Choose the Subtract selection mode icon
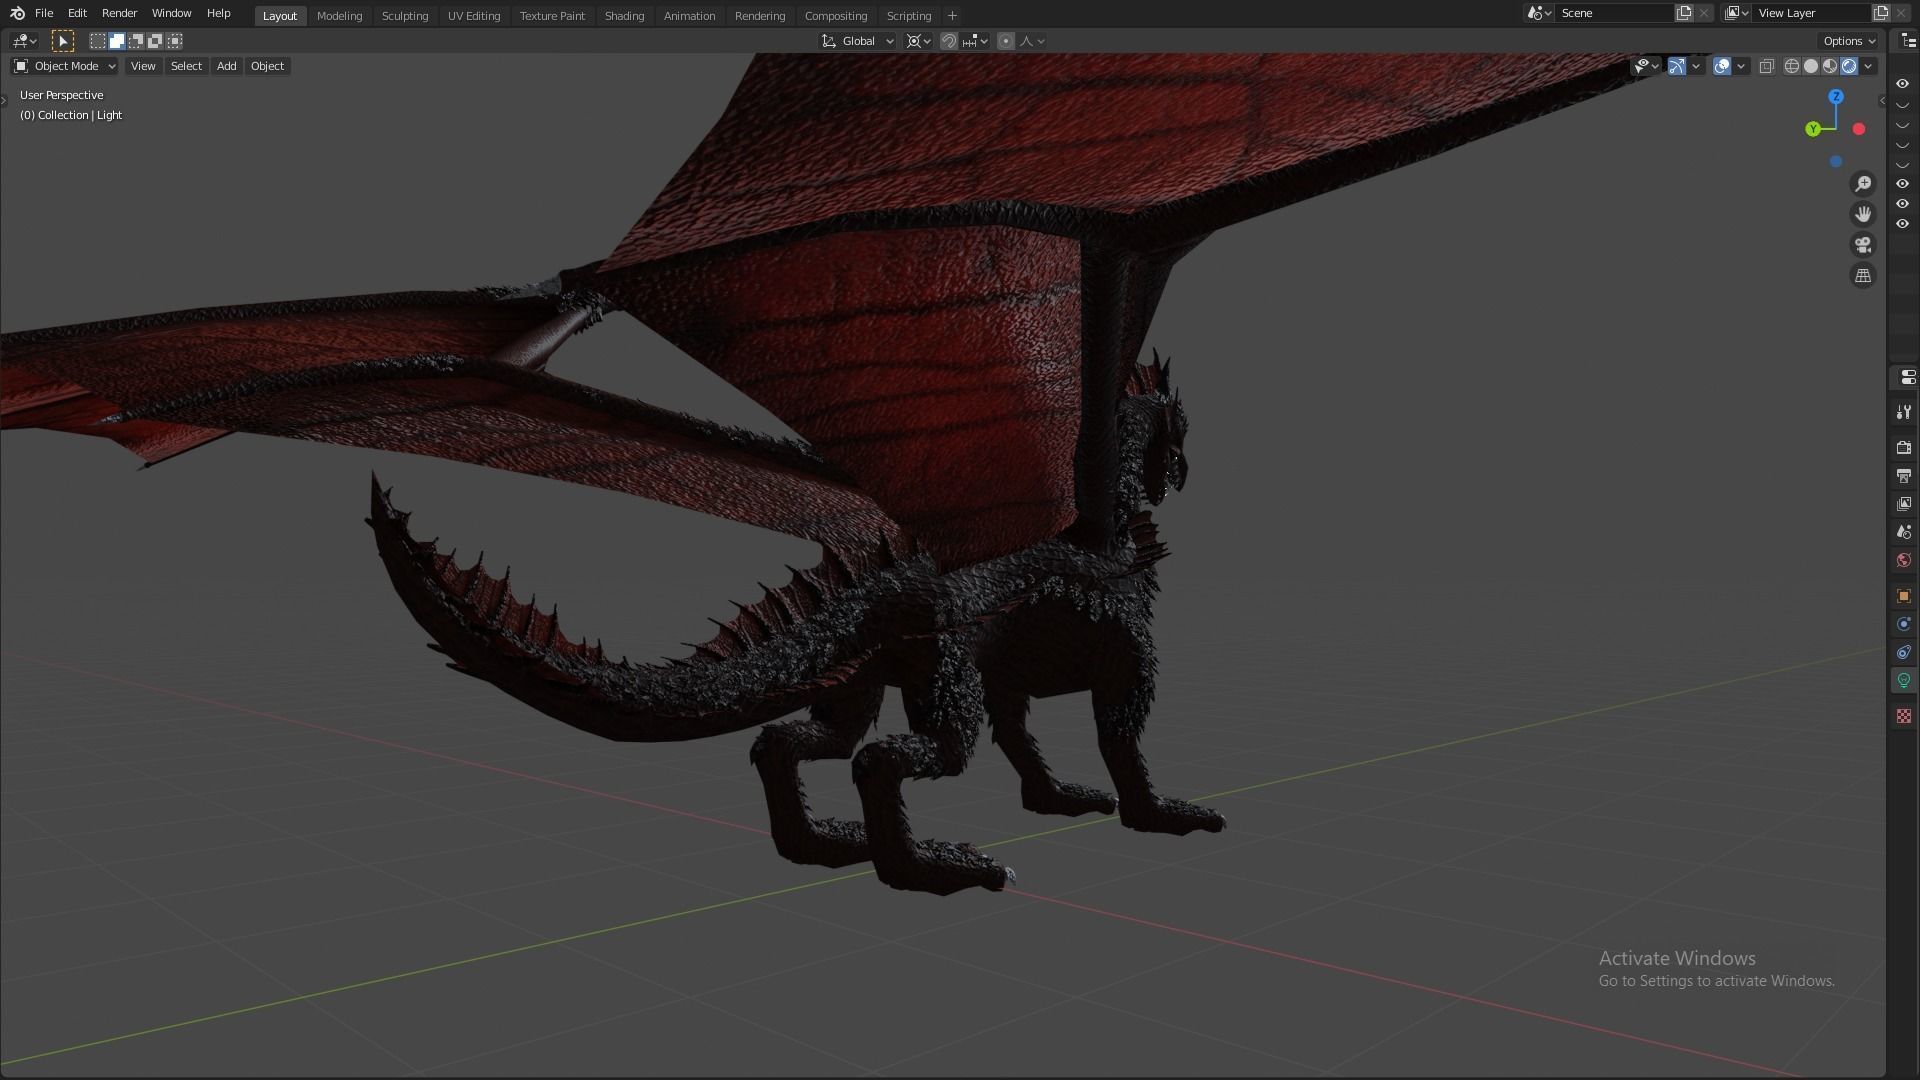Viewport: 1920px width, 1080px height. 136,41
